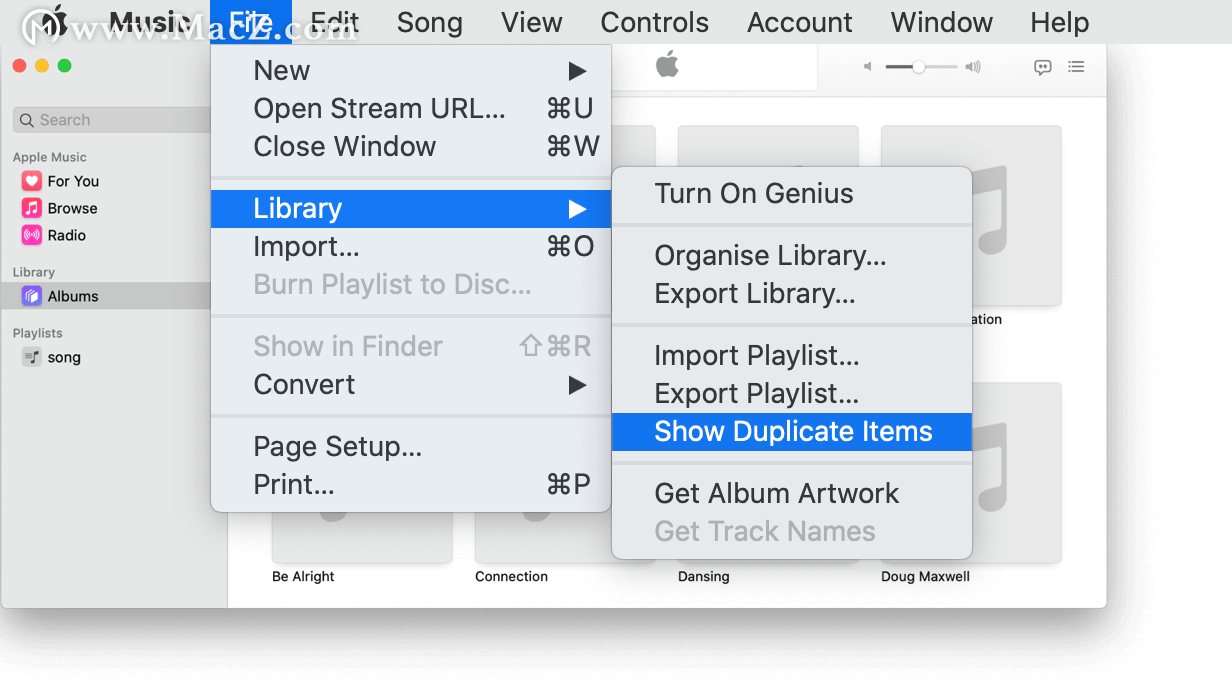The image size is (1232, 700).
Task: Open the song playlist icon
Action: (31, 357)
